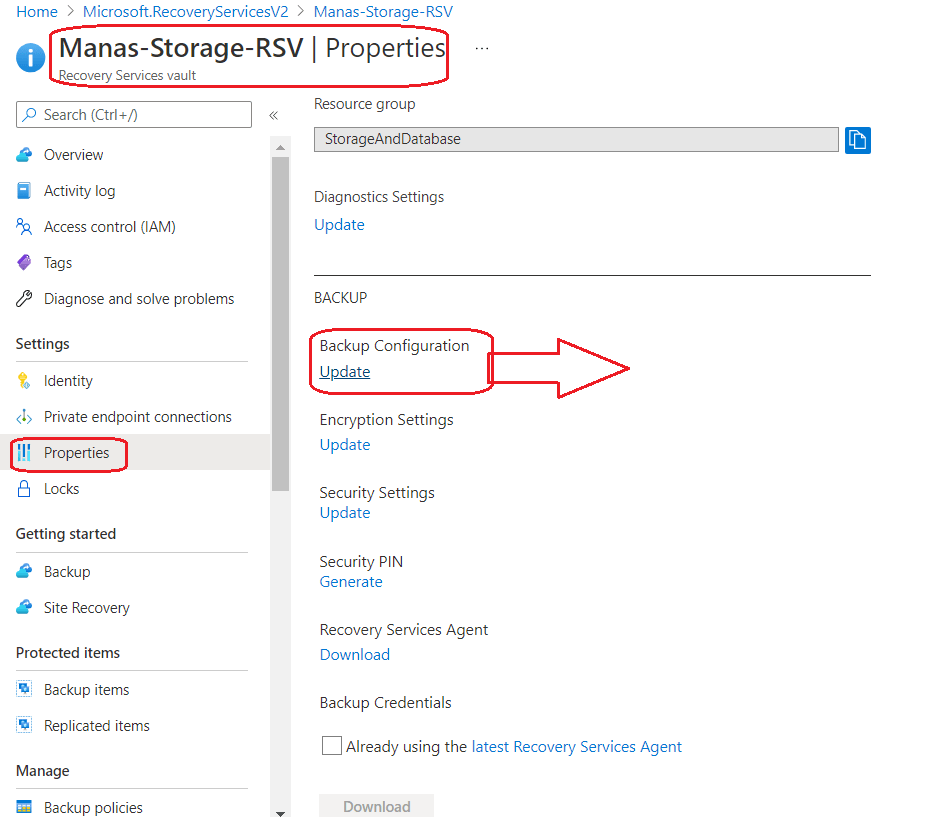Focus the sidebar Search box
Screen dimensions: 935x817
[134, 114]
